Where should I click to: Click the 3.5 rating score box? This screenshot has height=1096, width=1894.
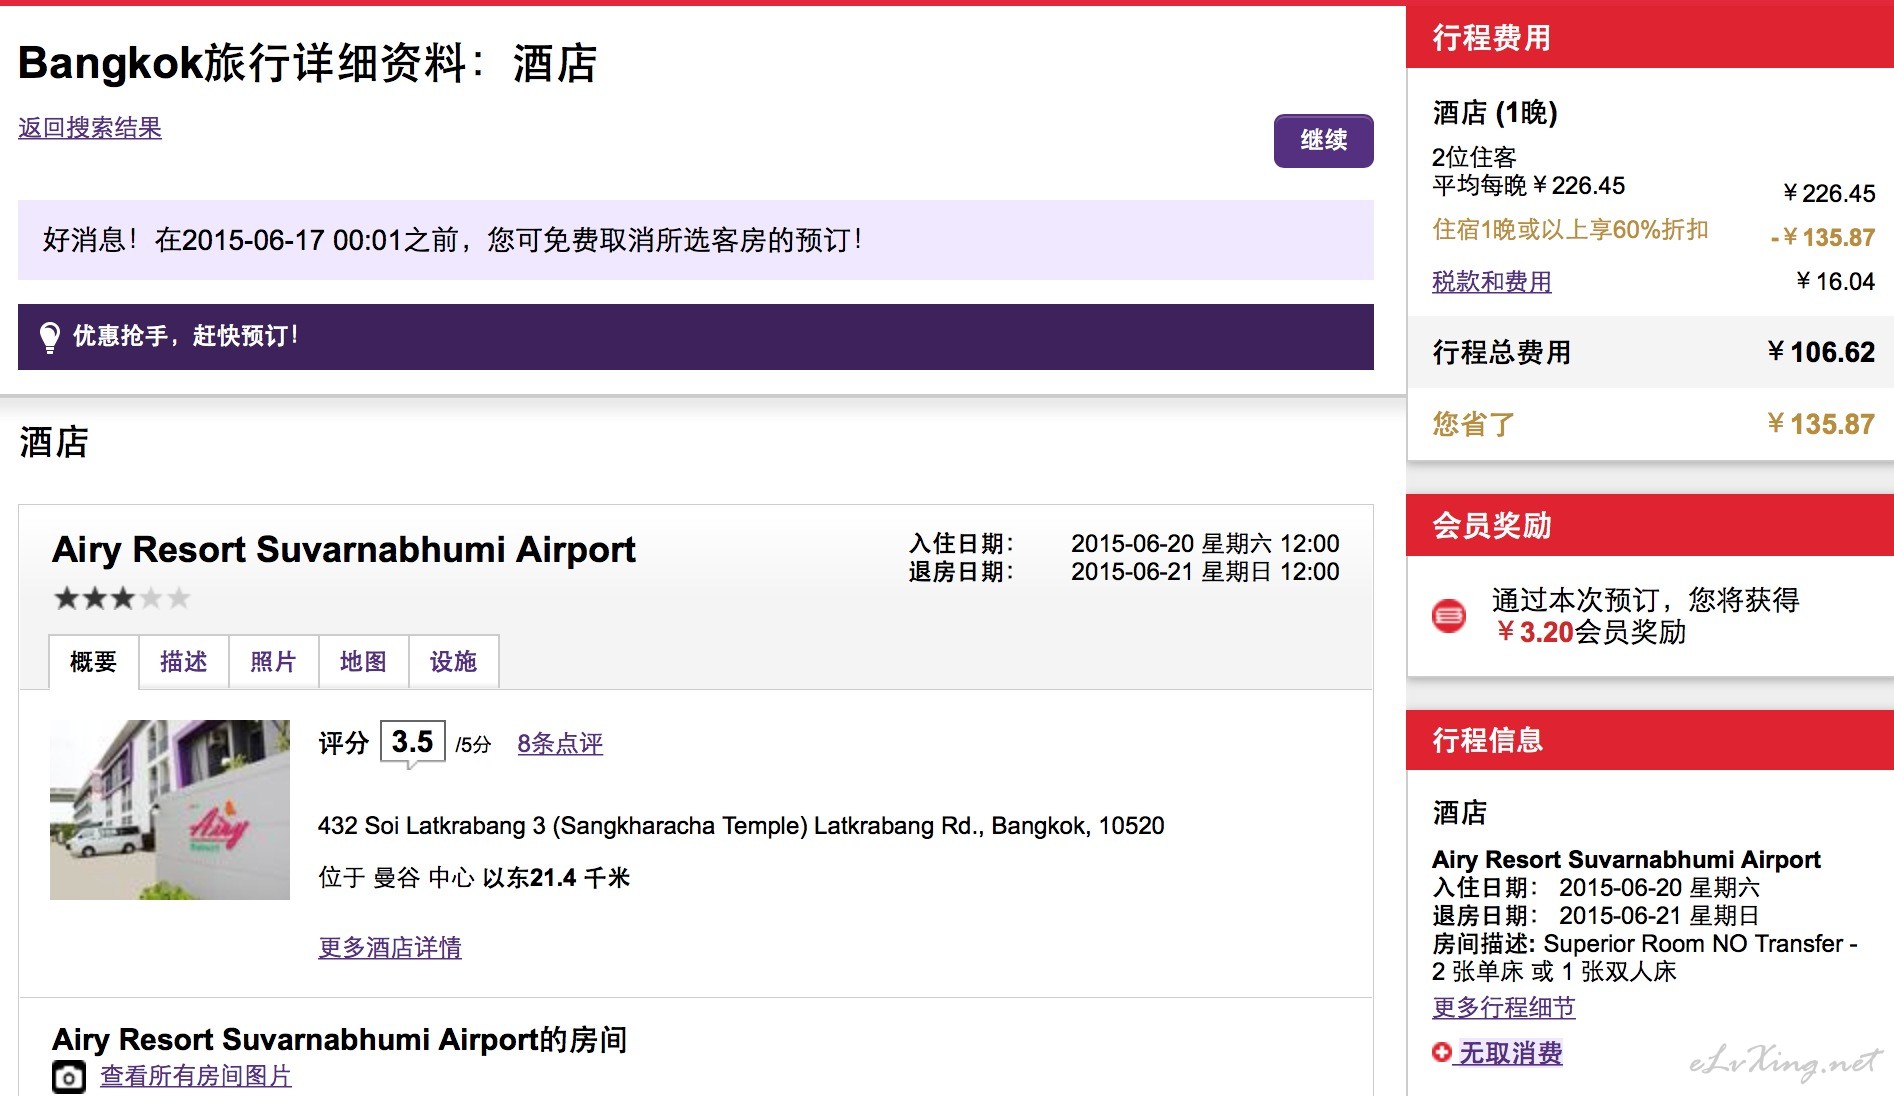point(412,742)
